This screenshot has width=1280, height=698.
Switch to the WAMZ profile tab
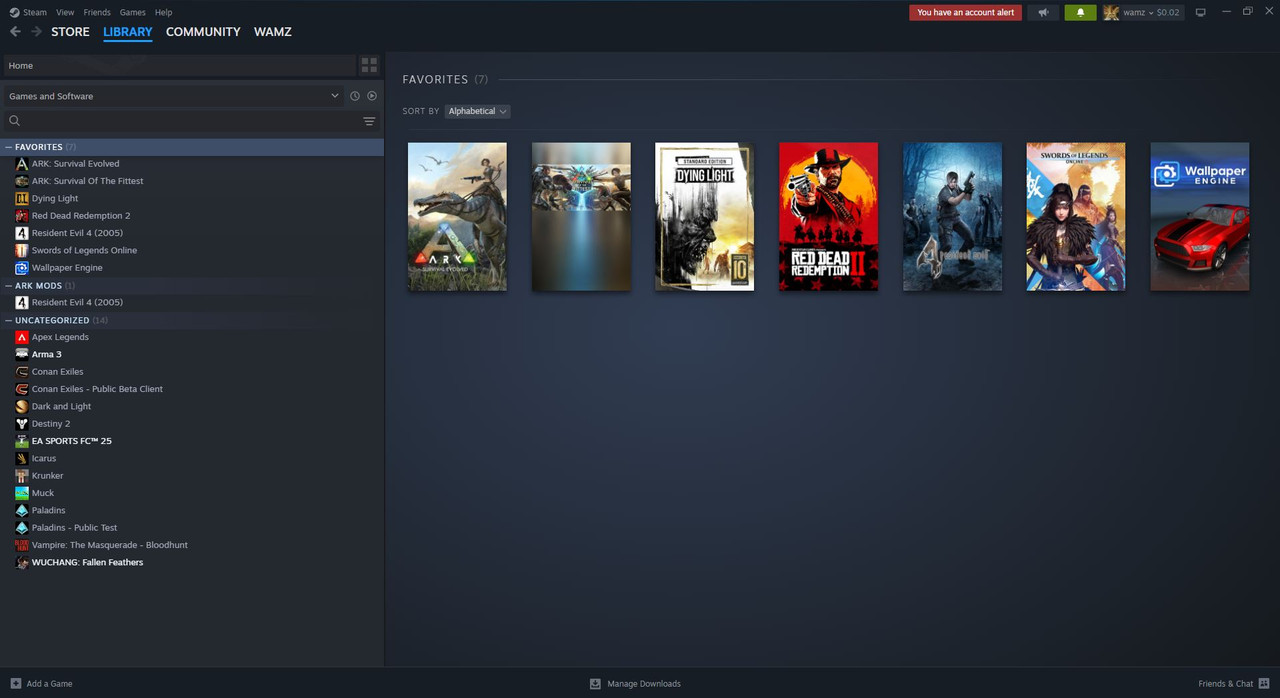(273, 32)
